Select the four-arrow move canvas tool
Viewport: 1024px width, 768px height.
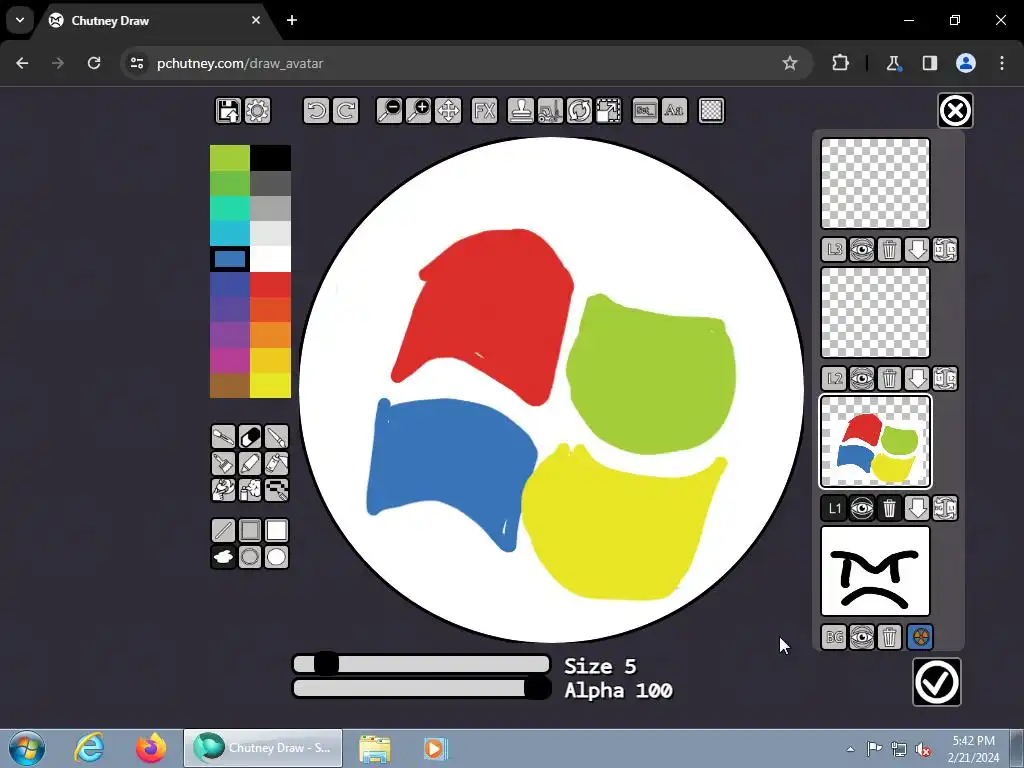448,110
